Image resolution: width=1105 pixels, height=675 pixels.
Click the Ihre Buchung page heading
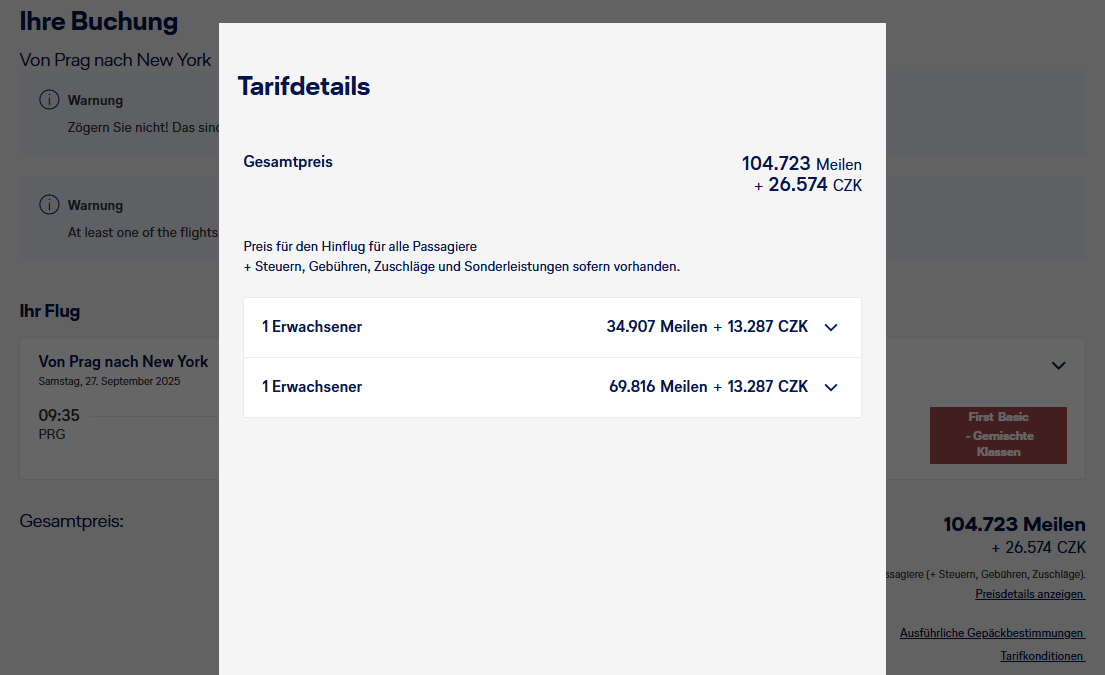[99, 21]
